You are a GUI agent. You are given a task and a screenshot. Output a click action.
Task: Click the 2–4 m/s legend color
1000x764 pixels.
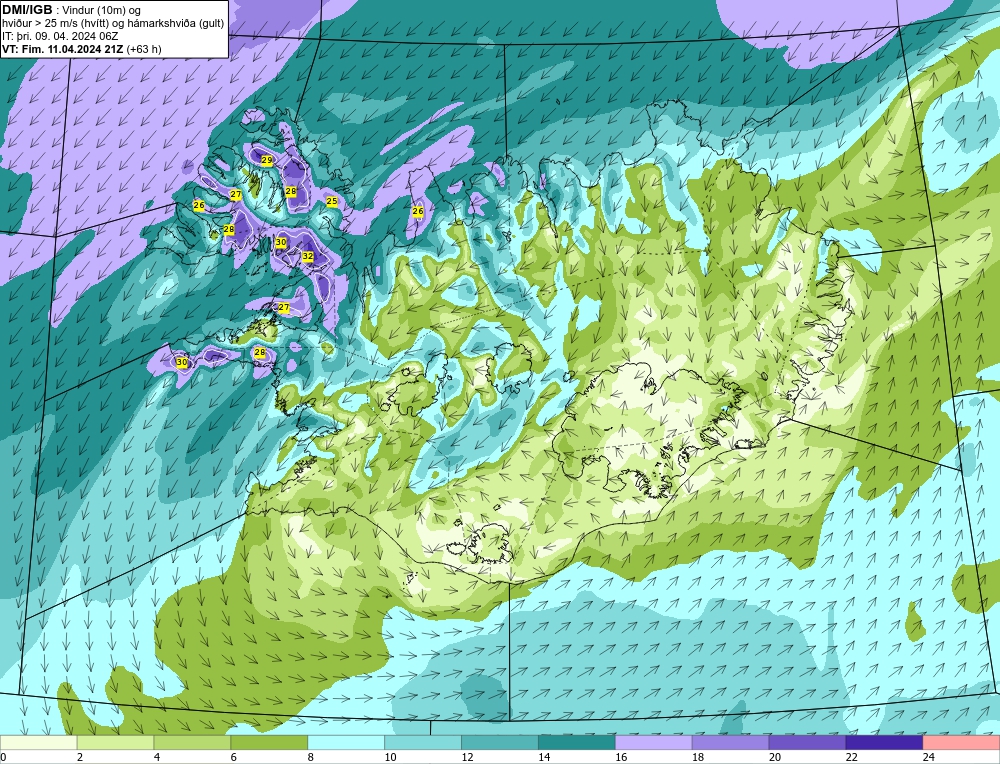click(x=115, y=742)
